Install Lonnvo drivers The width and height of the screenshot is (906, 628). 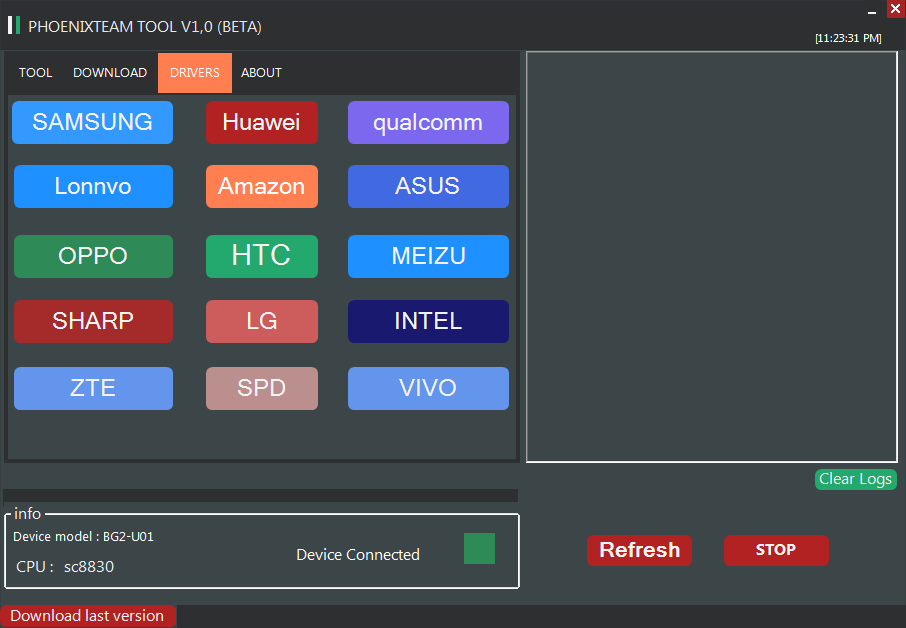(93, 186)
